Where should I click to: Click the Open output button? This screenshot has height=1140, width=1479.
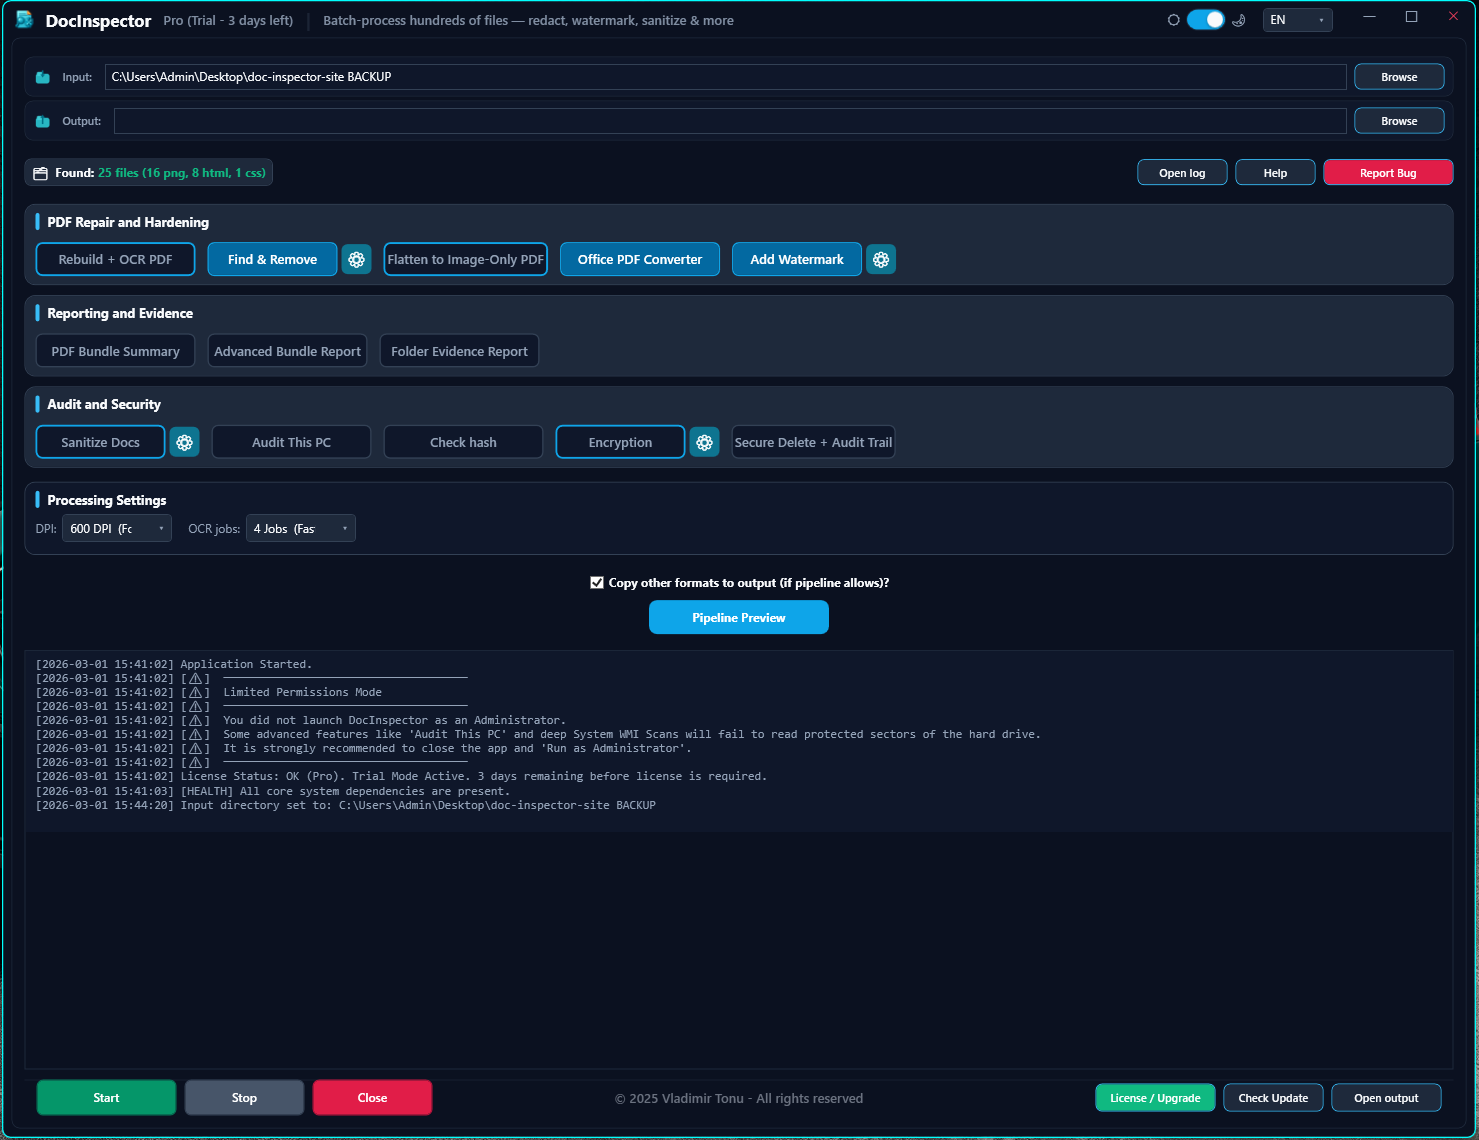[1386, 1098]
